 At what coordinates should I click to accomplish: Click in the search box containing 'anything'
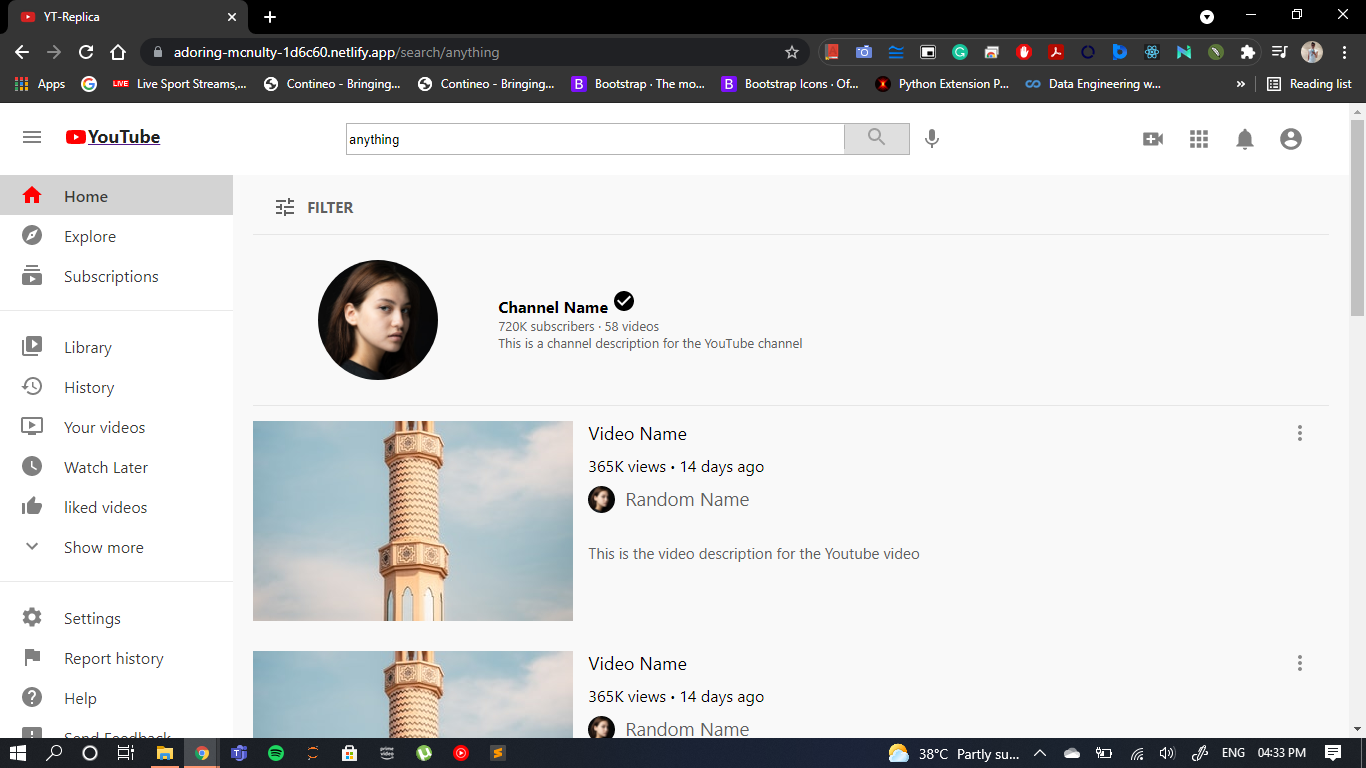tap(595, 139)
